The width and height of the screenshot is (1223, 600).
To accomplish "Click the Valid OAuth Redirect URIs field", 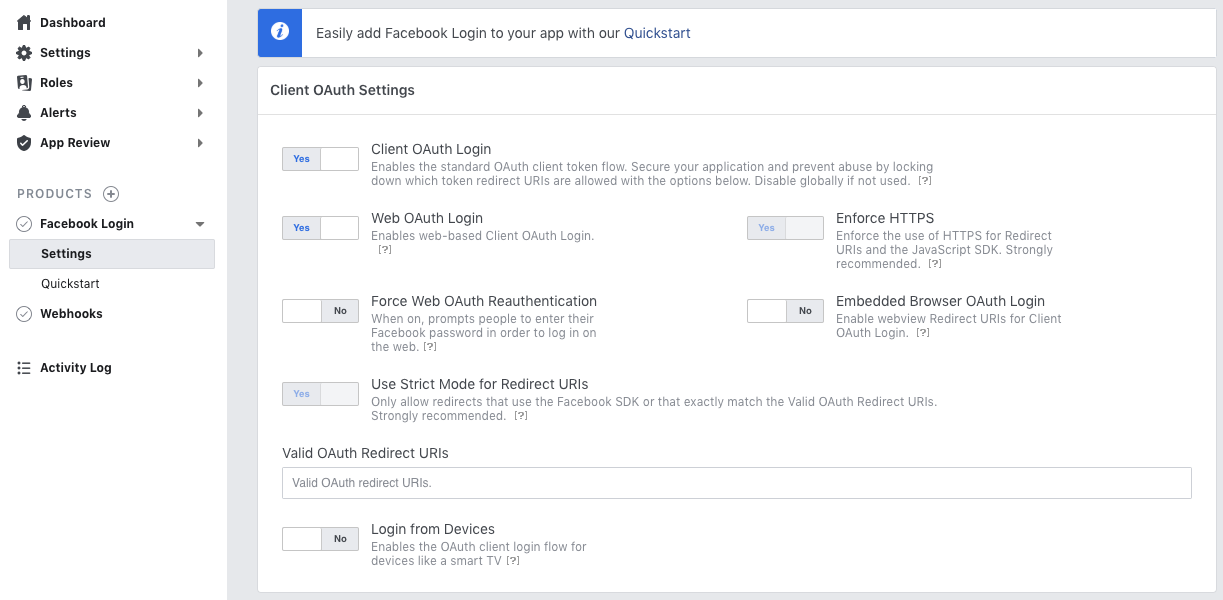I will pos(737,483).
